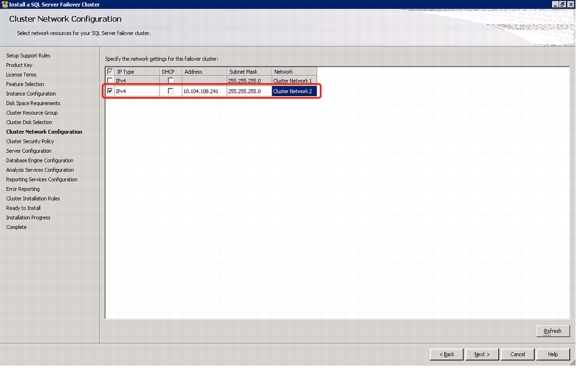Image resolution: width=578 pixels, height=369 pixels.
Task: Select Feature Selection step
Action: (25, 84)
